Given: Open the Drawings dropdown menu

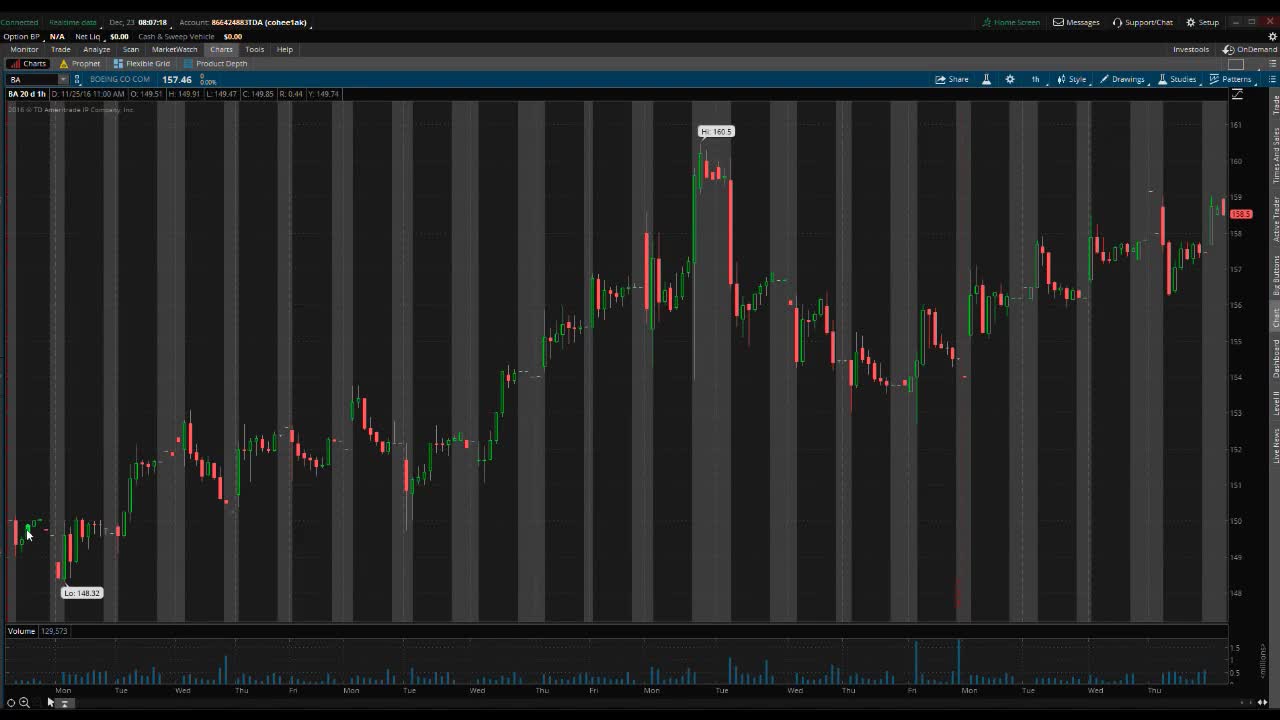Looking at the screenshot, I should [1122, 79].
